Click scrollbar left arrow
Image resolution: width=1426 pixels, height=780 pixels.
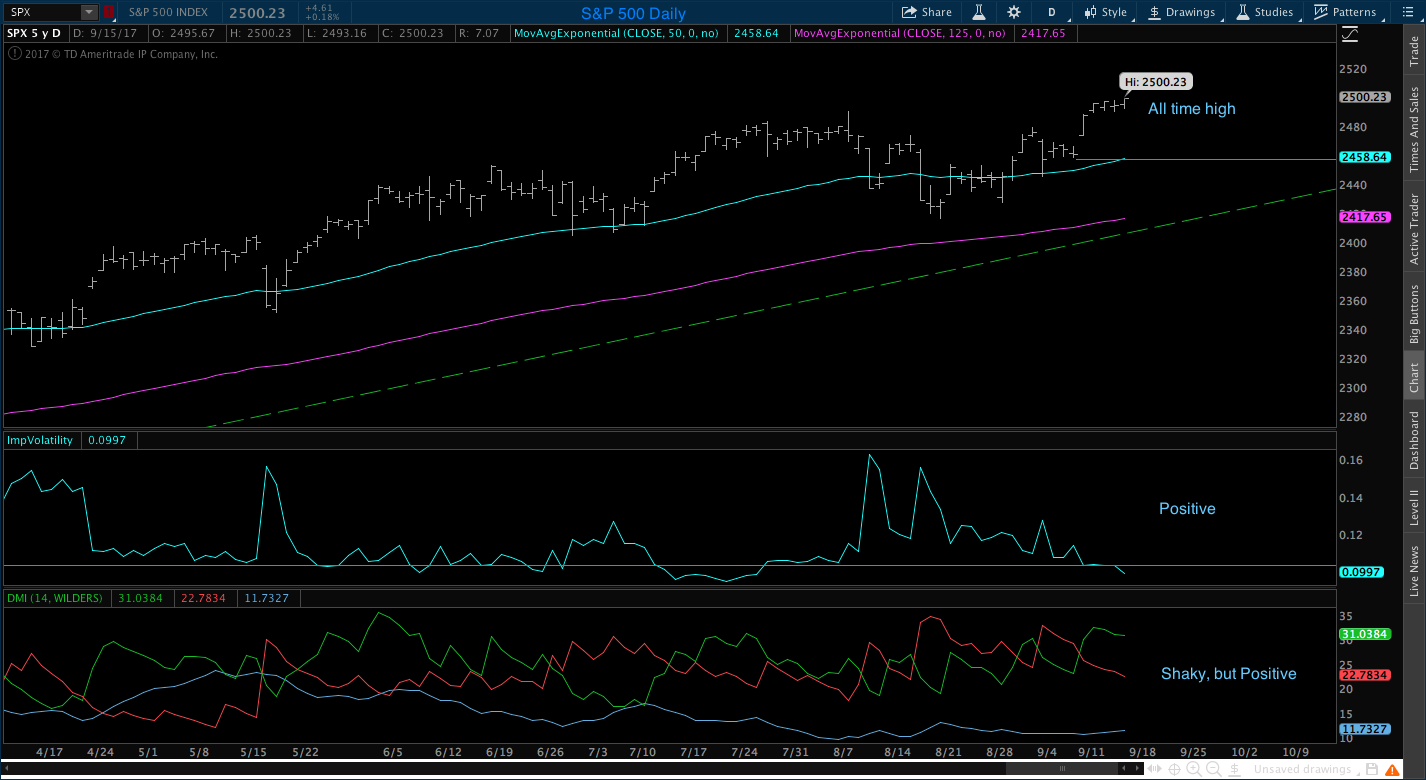[x=1124, y=768]
